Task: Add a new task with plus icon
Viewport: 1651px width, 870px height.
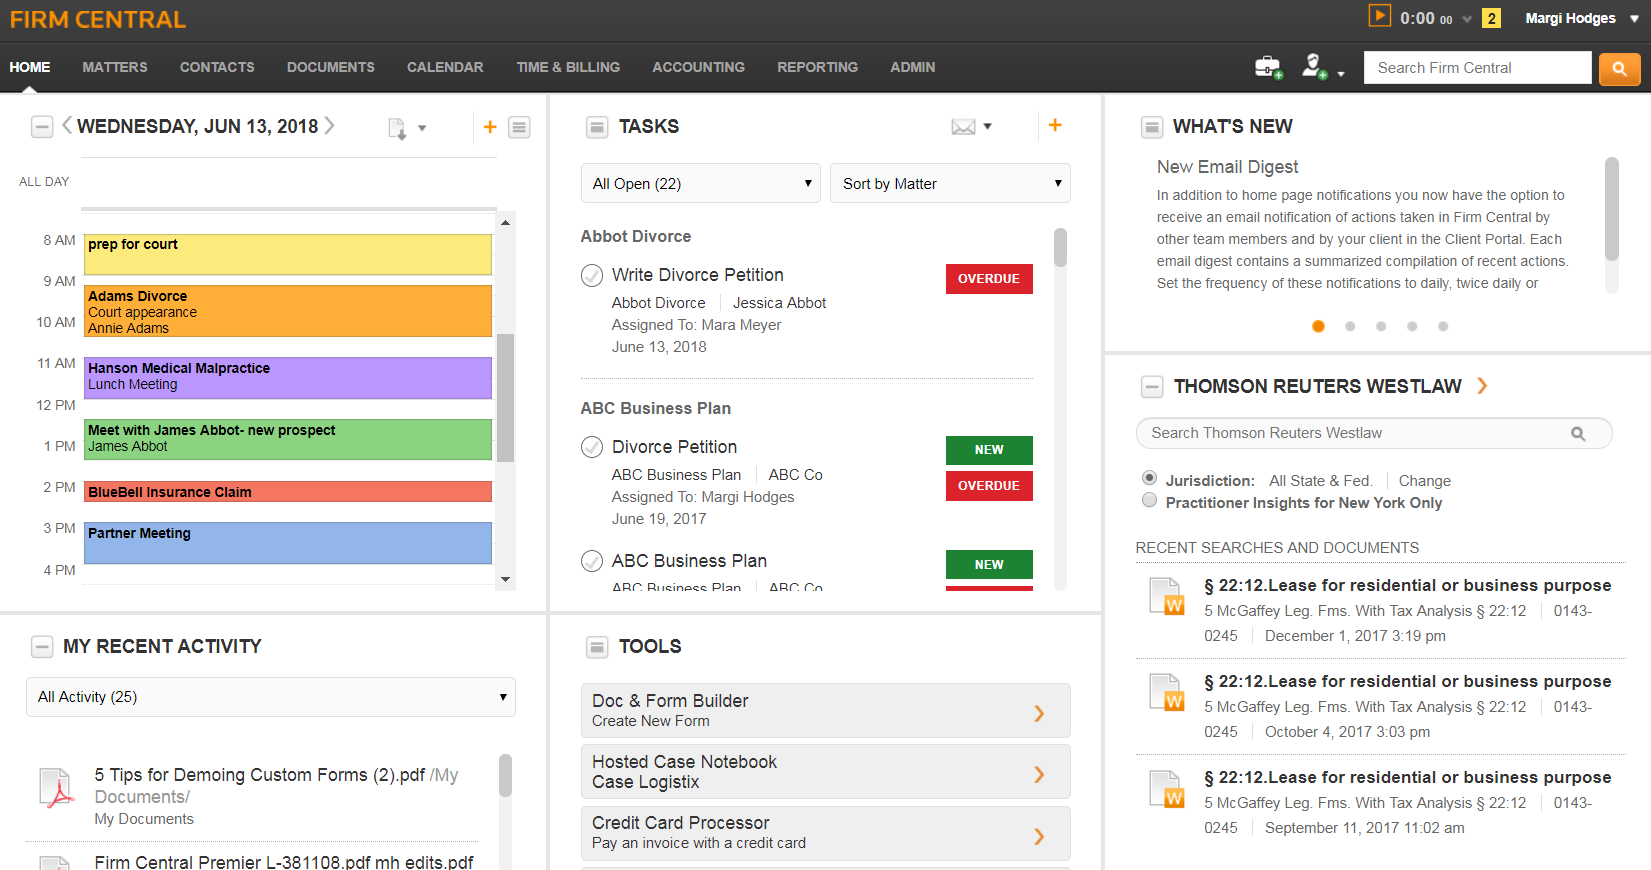Action: pos(1054,125)
